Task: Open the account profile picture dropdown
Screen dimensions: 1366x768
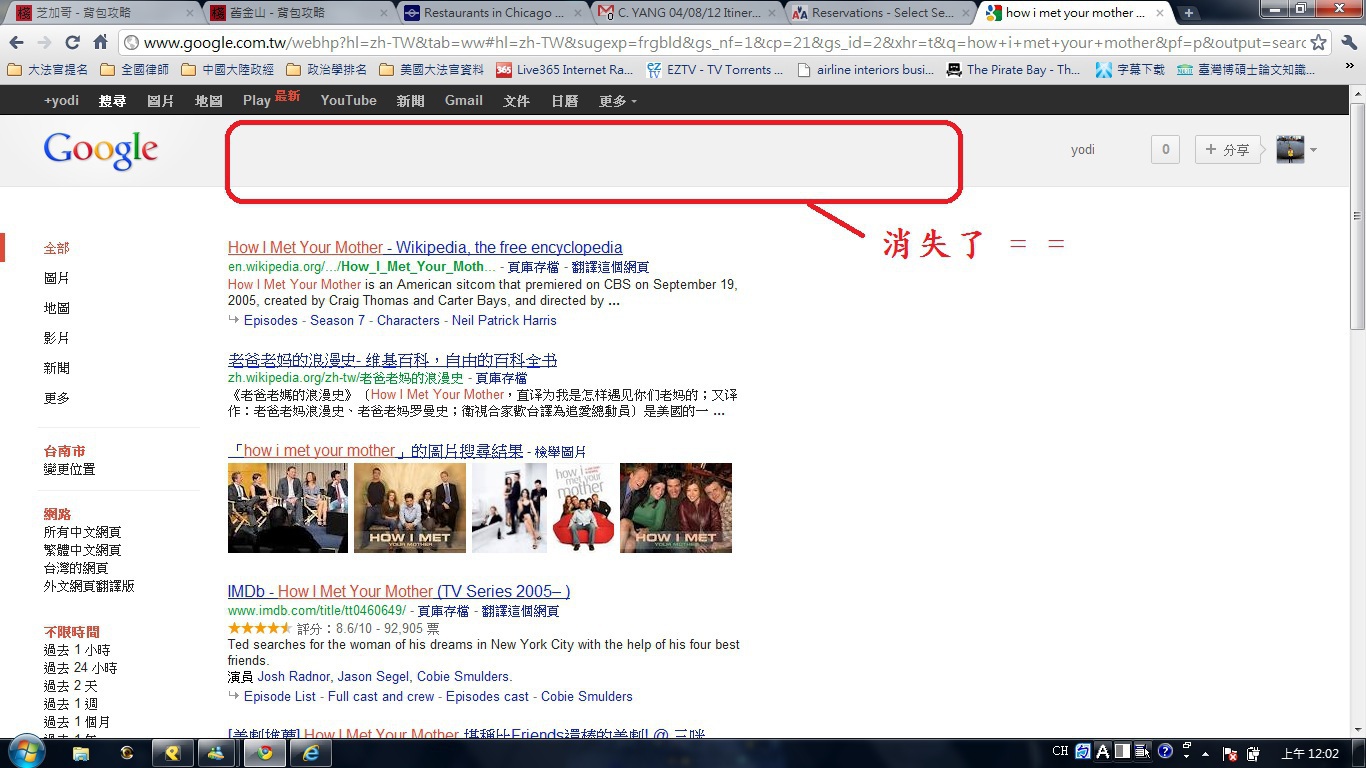Action: pyautogui.click(x=1297, y=150)
